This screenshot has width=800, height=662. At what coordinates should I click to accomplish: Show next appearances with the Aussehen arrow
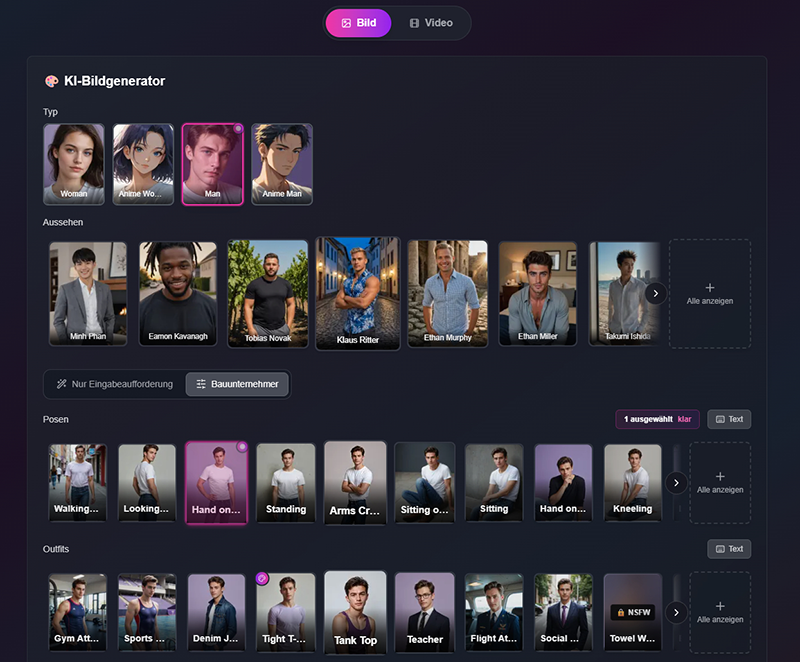coord(656,293)
